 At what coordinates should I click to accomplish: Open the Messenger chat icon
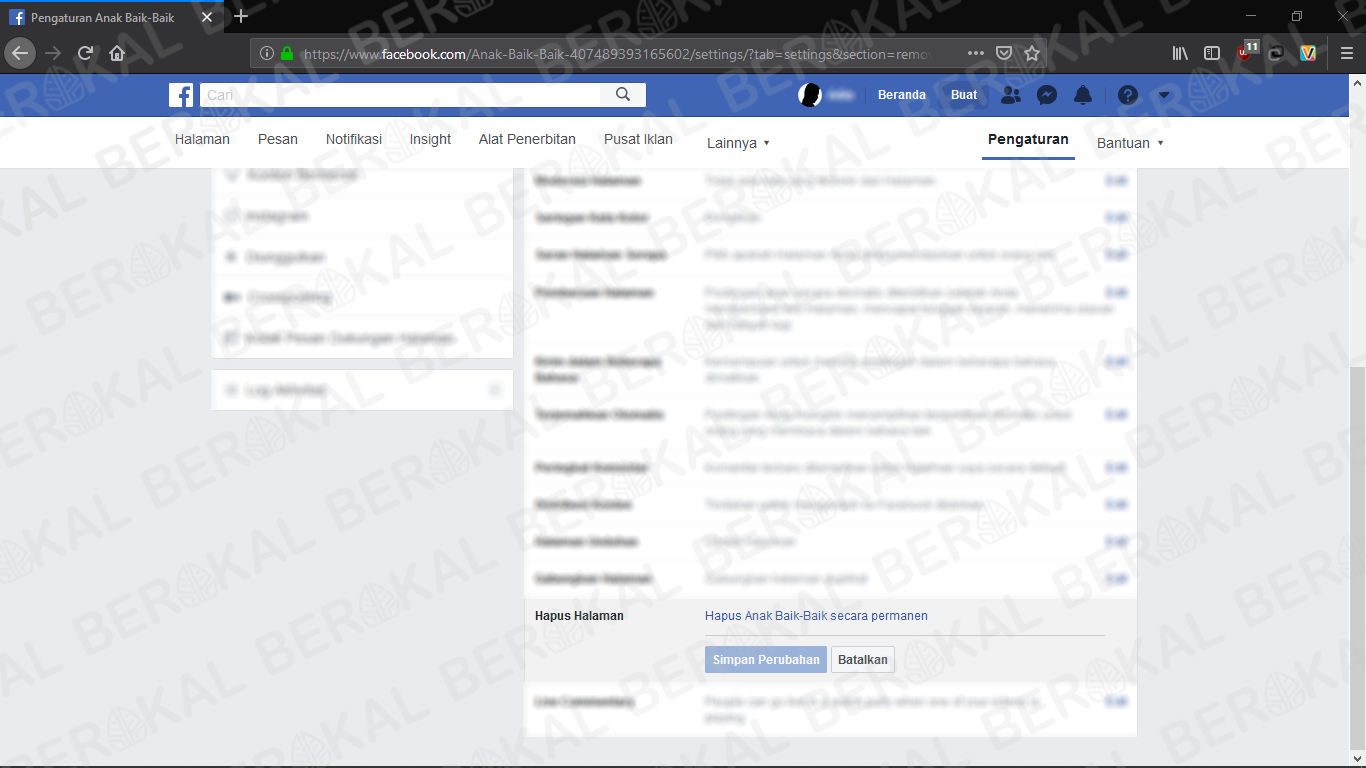pyautogui.click(x=1046, y=95)
